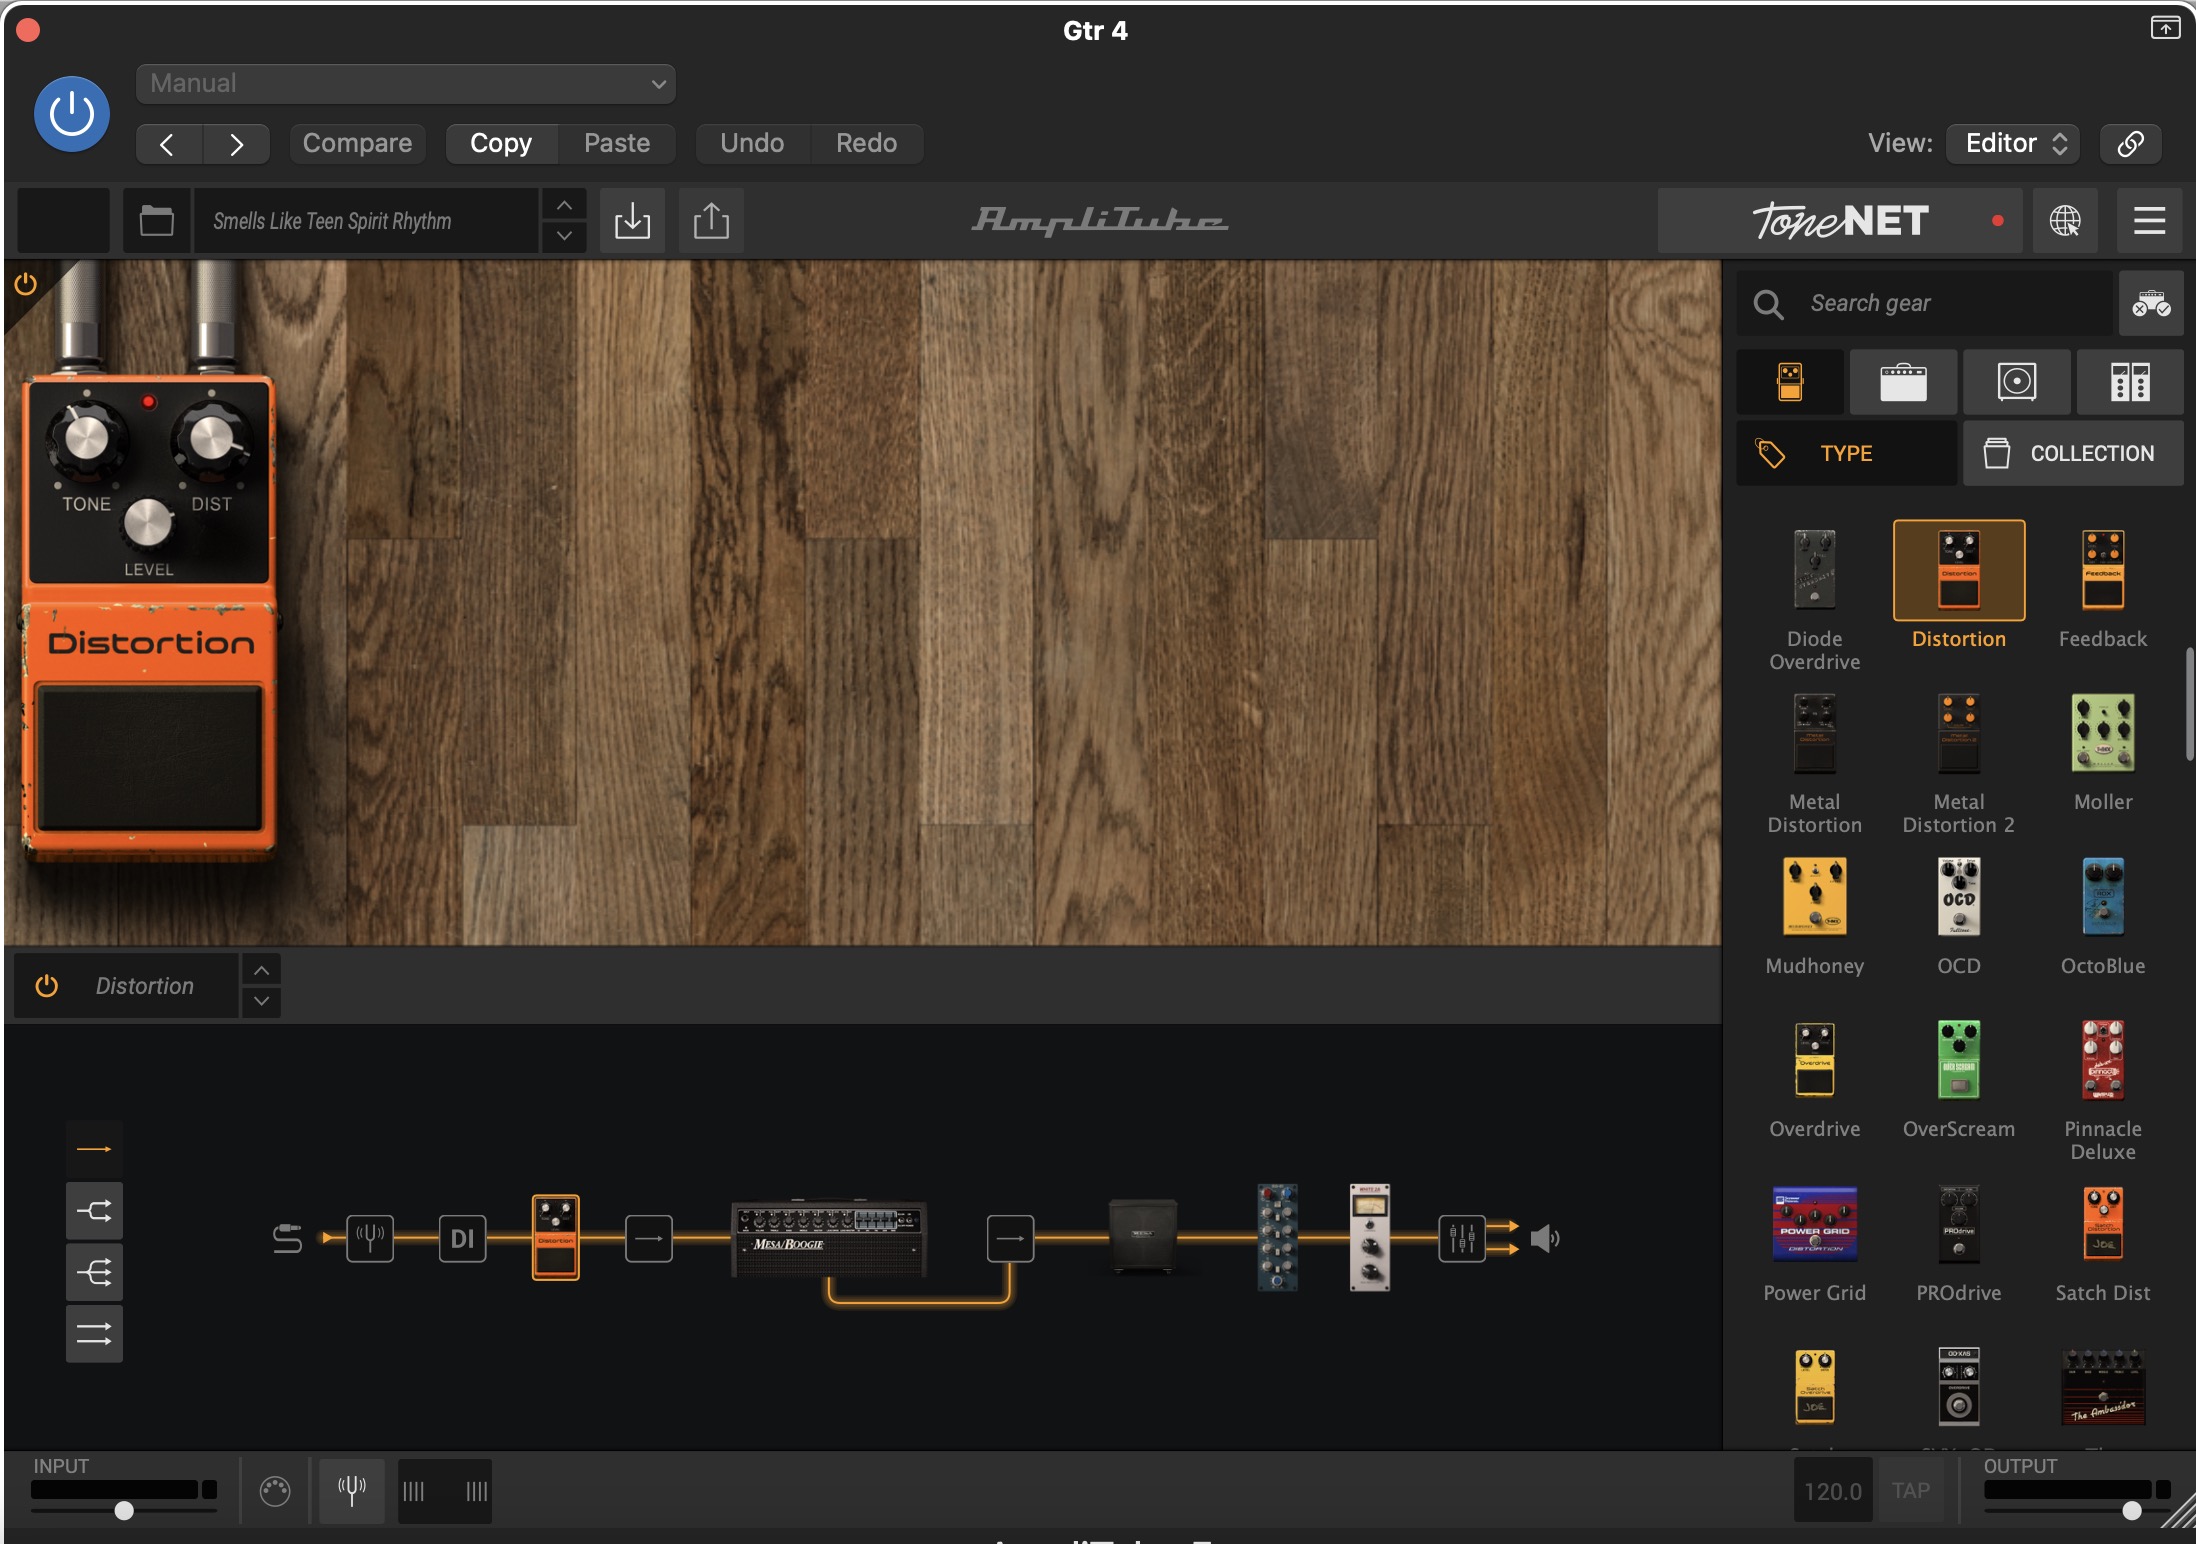Choose the single serial routing icon
This screenshot has width=2196, height=1544.
[94, 1150]
